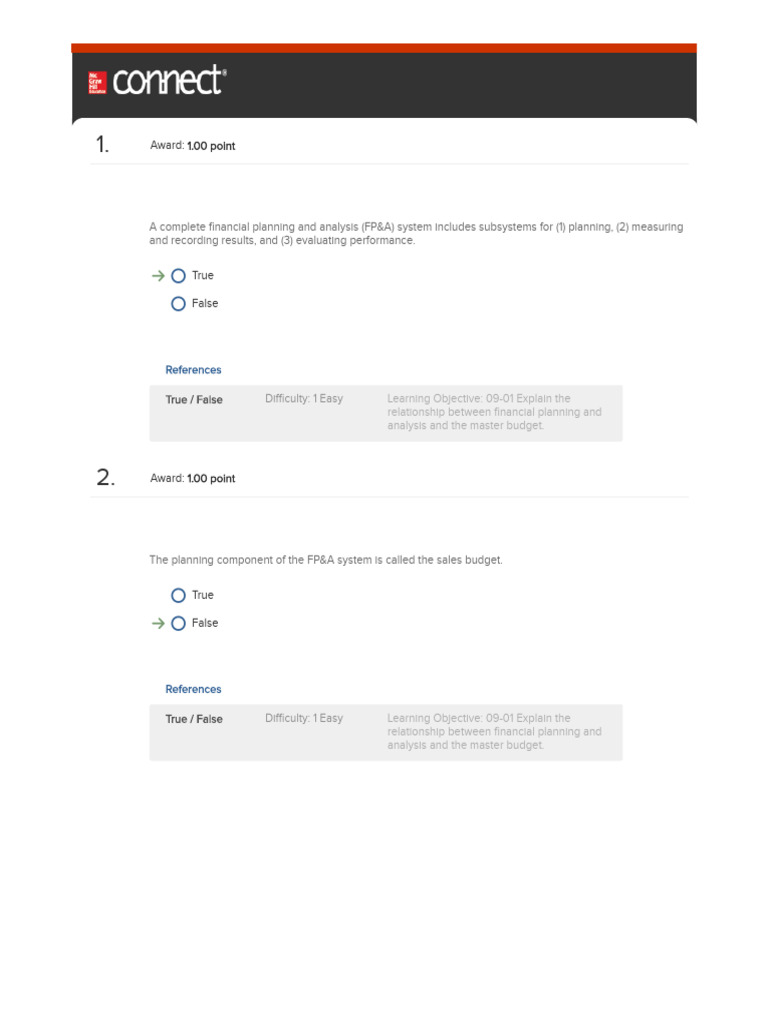Click the green arrow beside question 2's False
The width and height of the screenshot is (768, 1024).
158,623
